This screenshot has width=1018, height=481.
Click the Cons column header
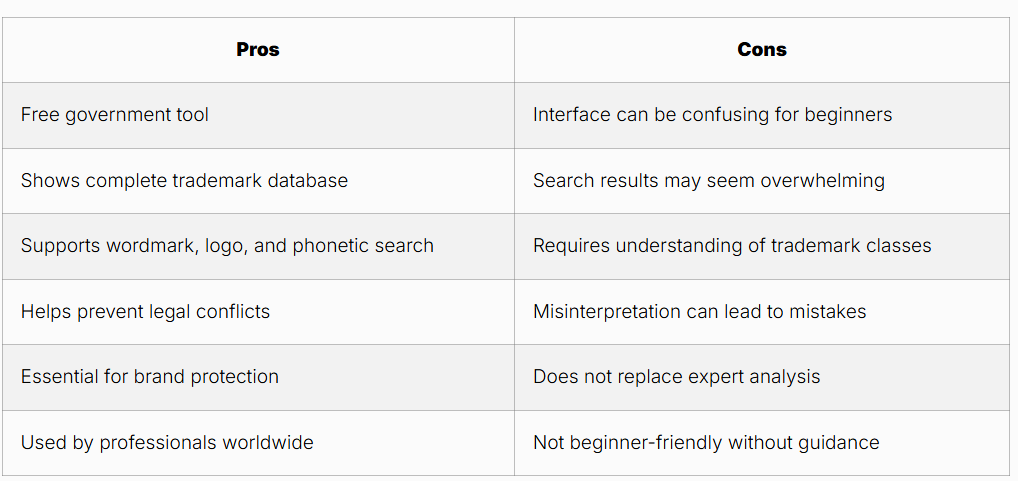[x=762, y=49]
